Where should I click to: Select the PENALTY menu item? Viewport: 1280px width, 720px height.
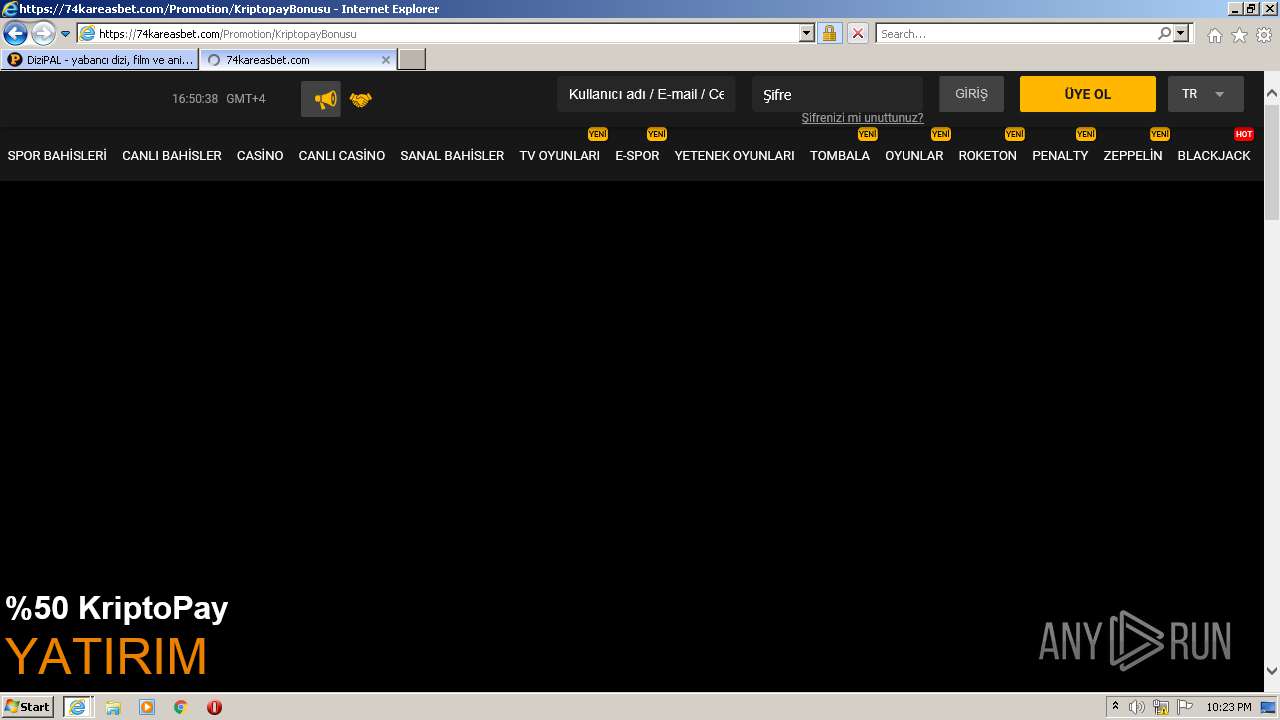click(1060, 156)
